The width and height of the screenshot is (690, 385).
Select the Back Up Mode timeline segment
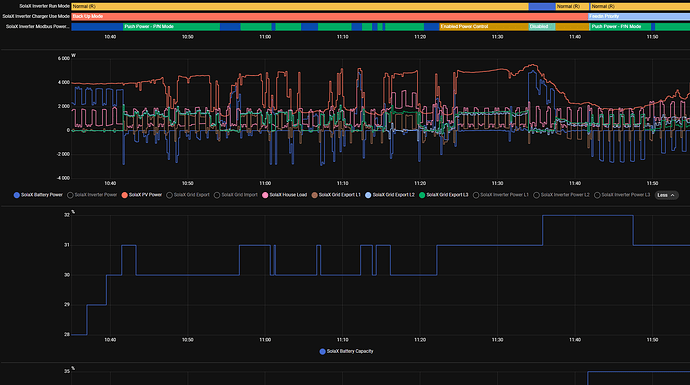click(330, 16)
